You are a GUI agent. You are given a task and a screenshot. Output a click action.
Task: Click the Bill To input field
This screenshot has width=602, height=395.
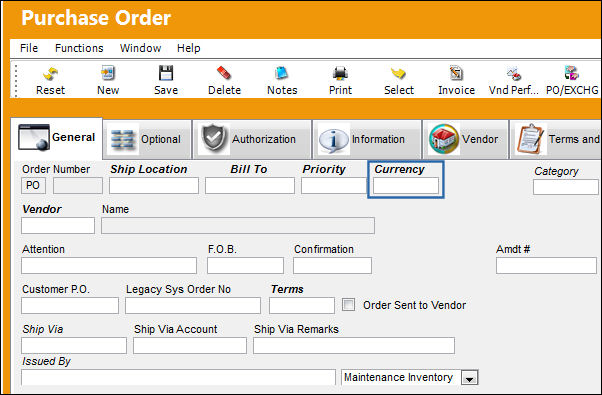250,186
